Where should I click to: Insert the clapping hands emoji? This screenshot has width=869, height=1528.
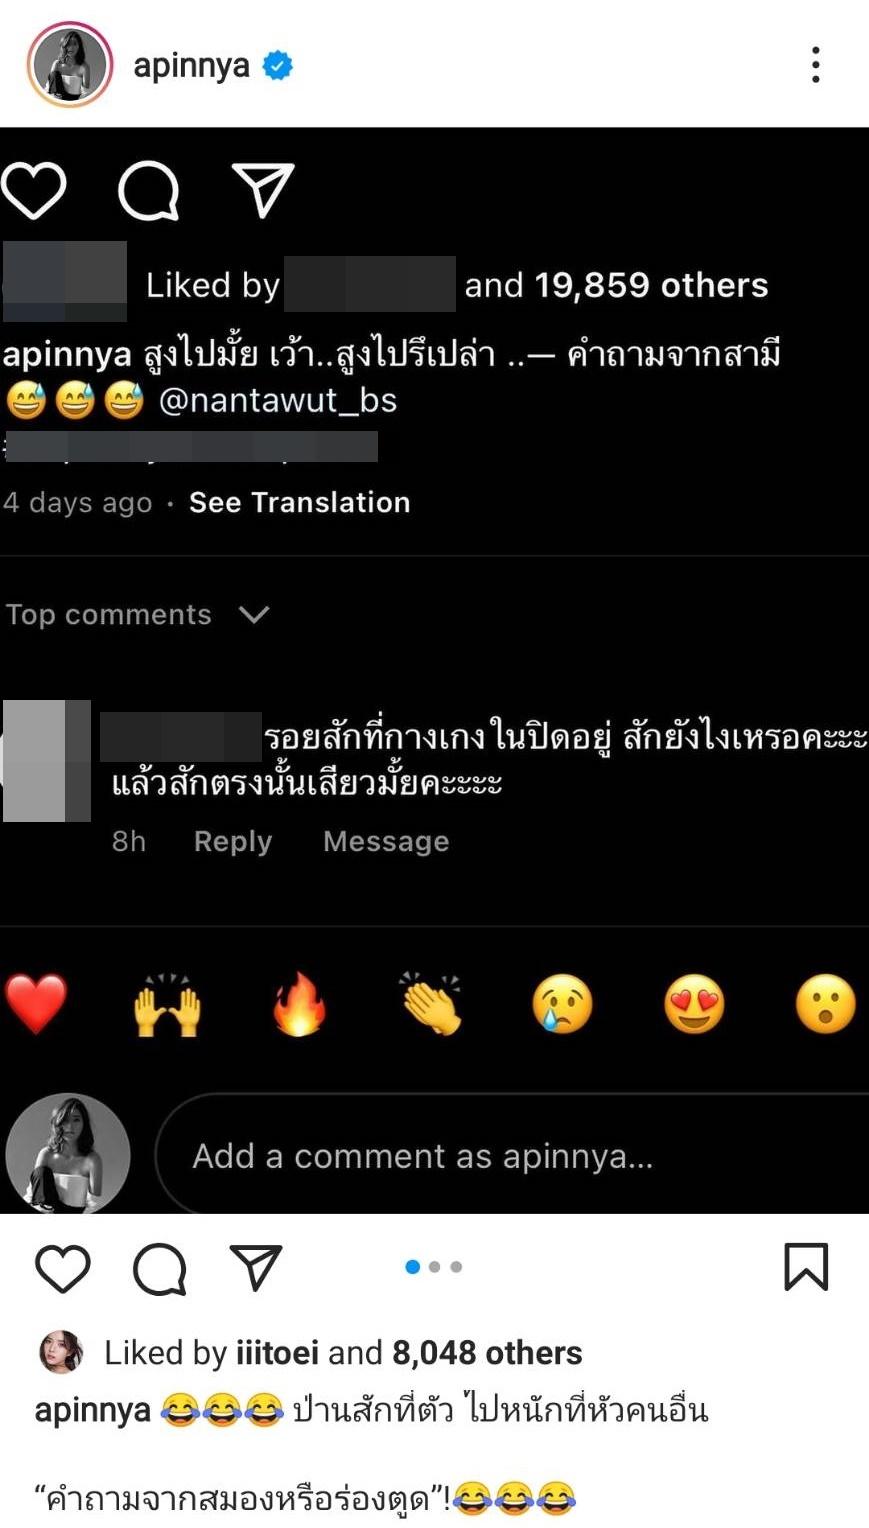[431, 1003]
